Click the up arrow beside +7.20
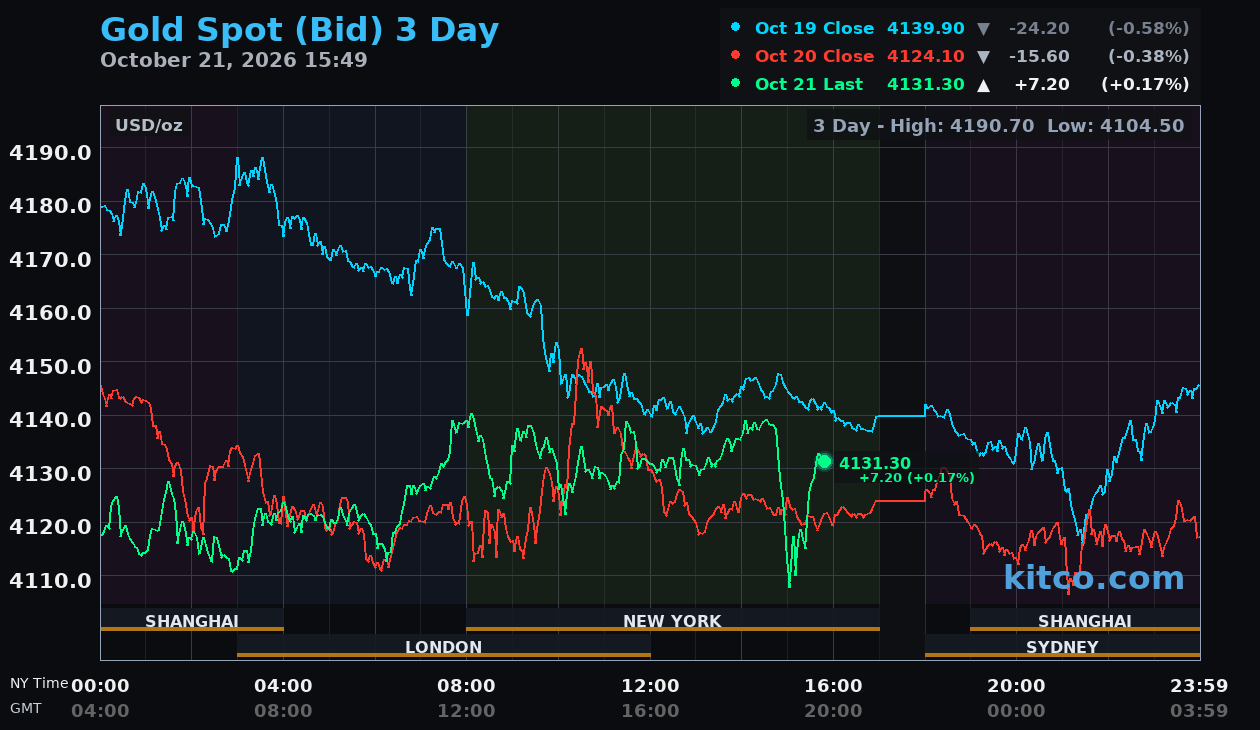The width and height of the screenshot is (1260, 730). click(984, 85)
